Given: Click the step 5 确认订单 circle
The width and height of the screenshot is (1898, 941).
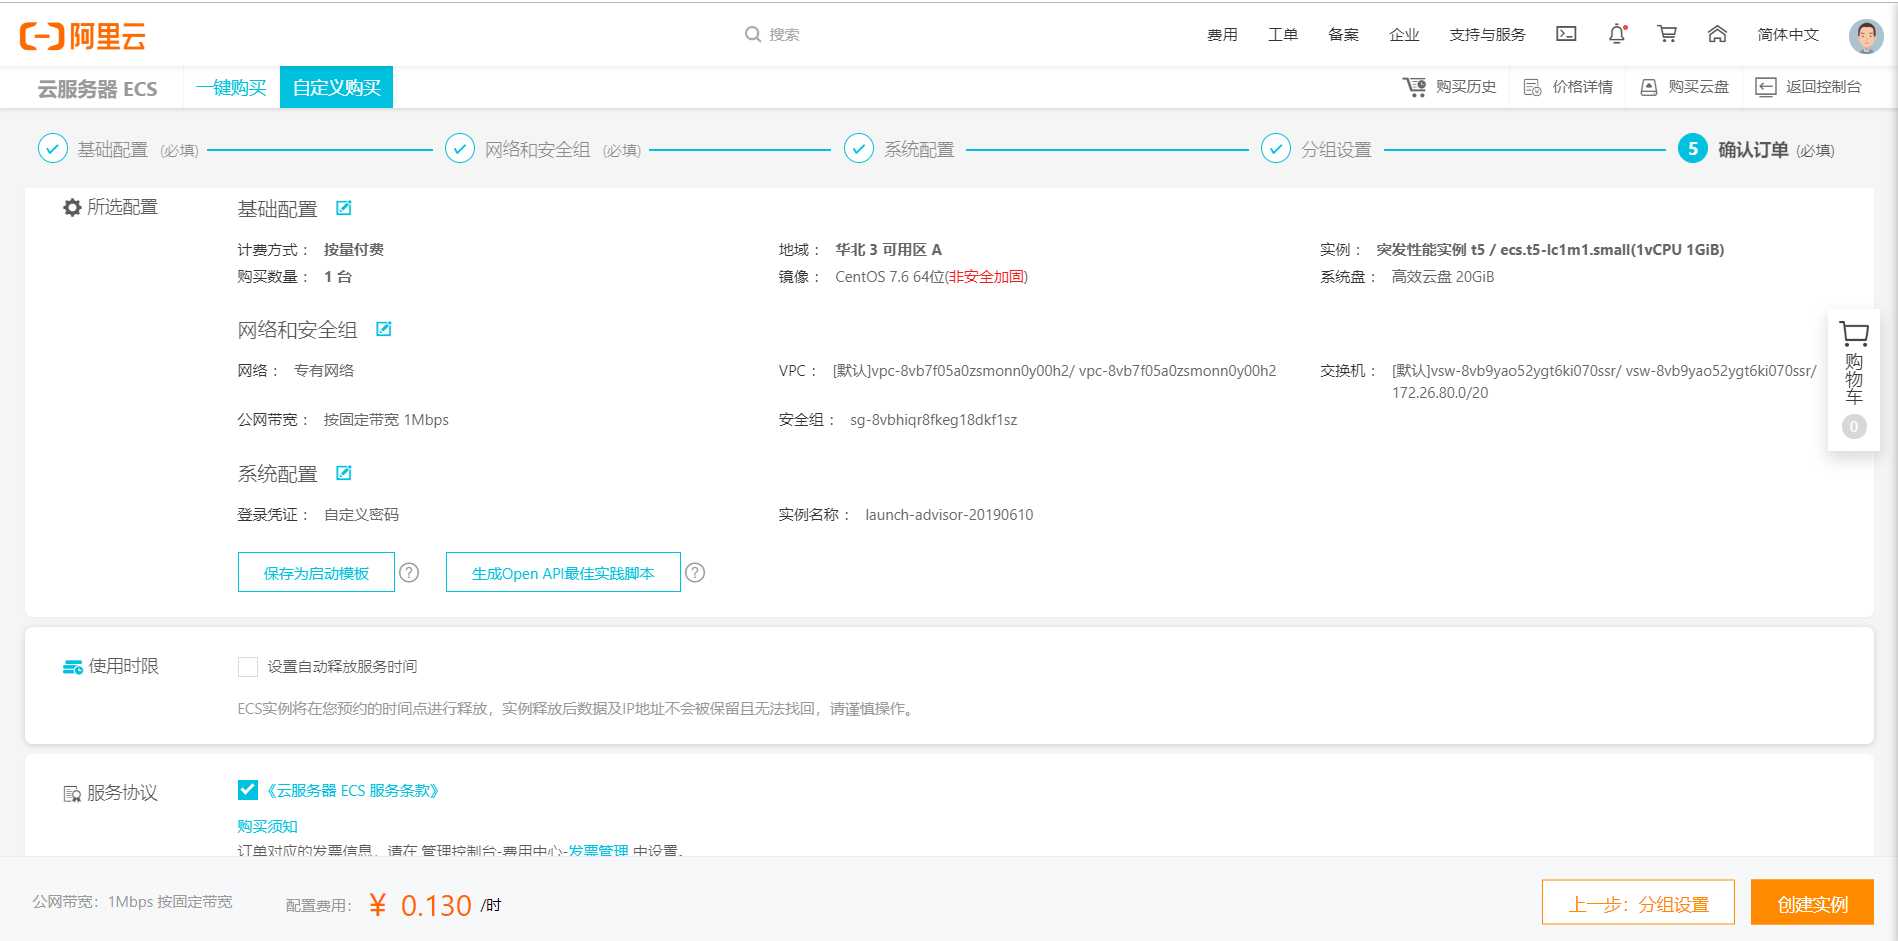Looking at the screenshot, I should (1693, 149).
